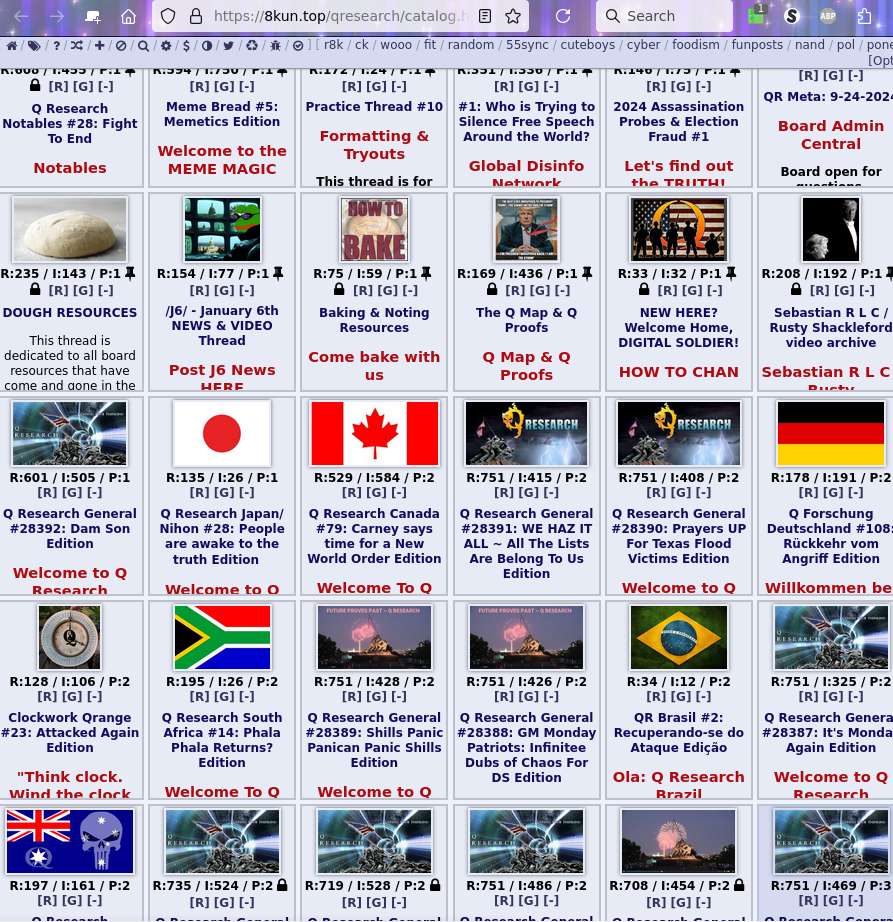Screen dimensions: 893x922
Task: Reload the page with the refresh icon
Action: click(x=563, y=16)
